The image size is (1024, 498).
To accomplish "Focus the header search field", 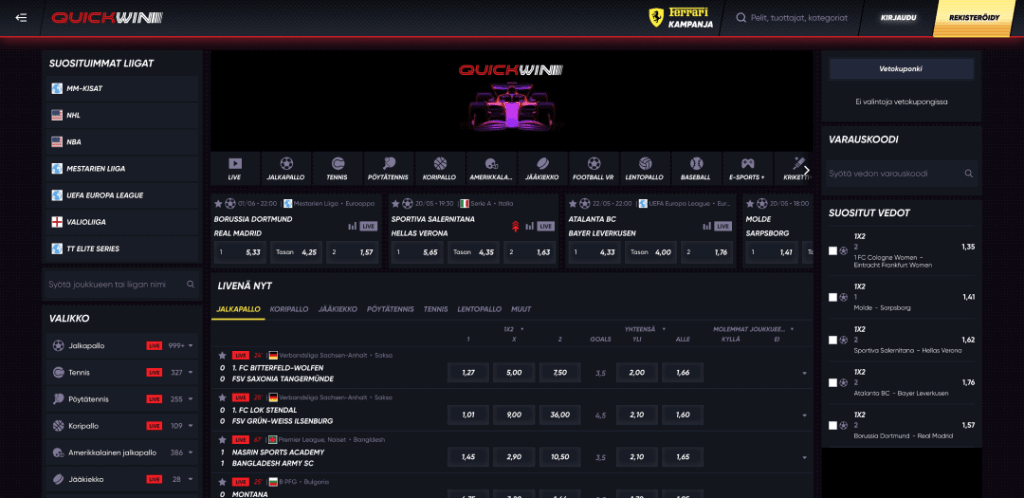I will tap(795, 18).
